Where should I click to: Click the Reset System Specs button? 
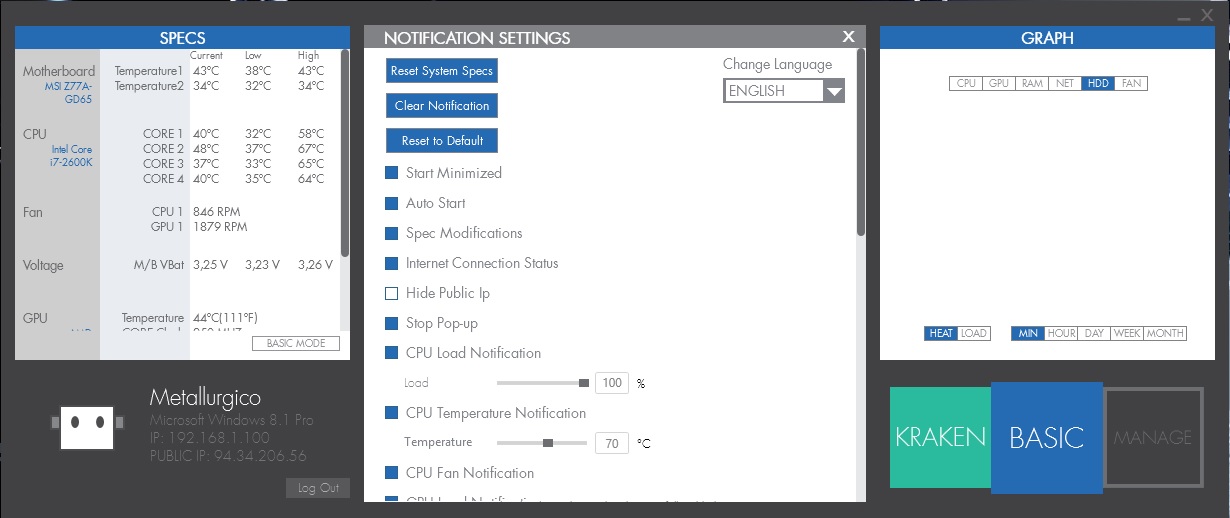tap(442, 71)
